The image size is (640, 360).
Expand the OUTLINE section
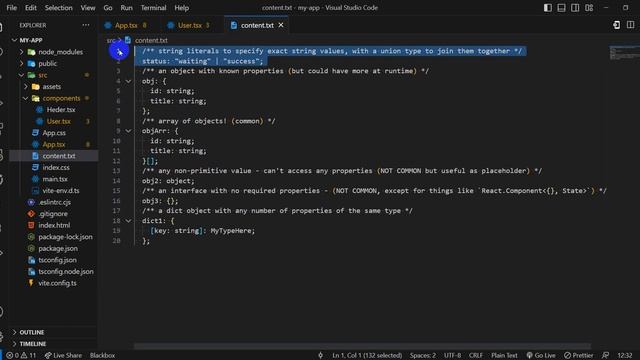(x=15, y=332)
